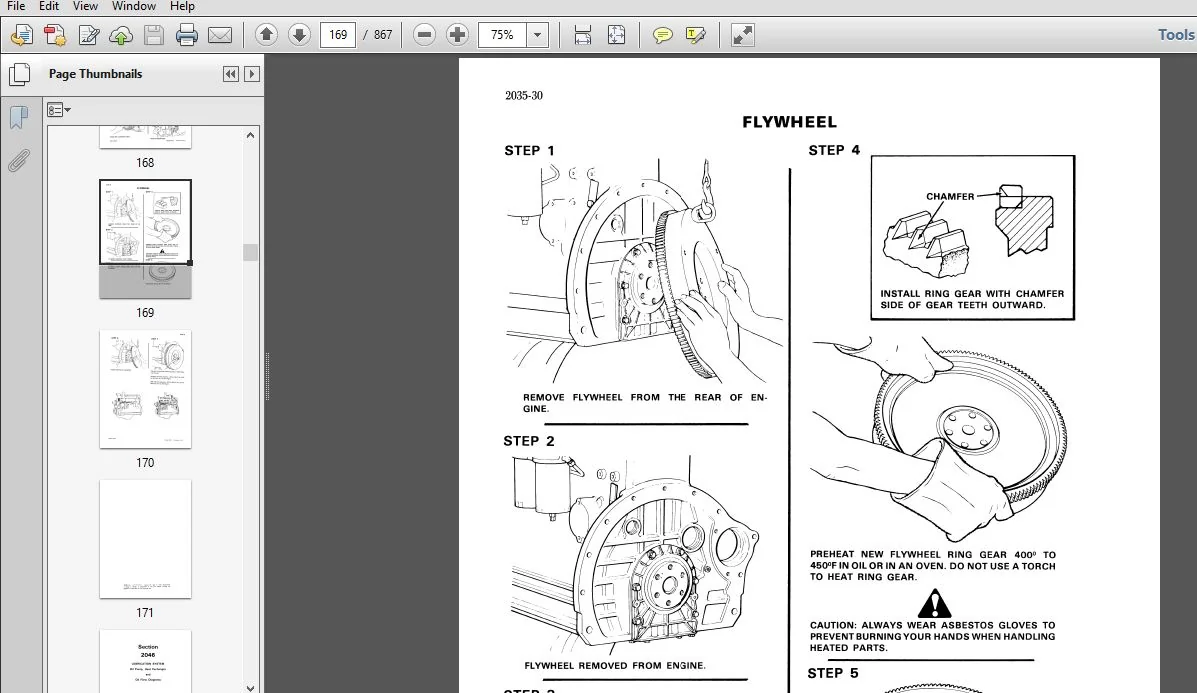Click the page label 2035-30
The height and width of the screenshot is (693, 1197).
tap(524, 95)
